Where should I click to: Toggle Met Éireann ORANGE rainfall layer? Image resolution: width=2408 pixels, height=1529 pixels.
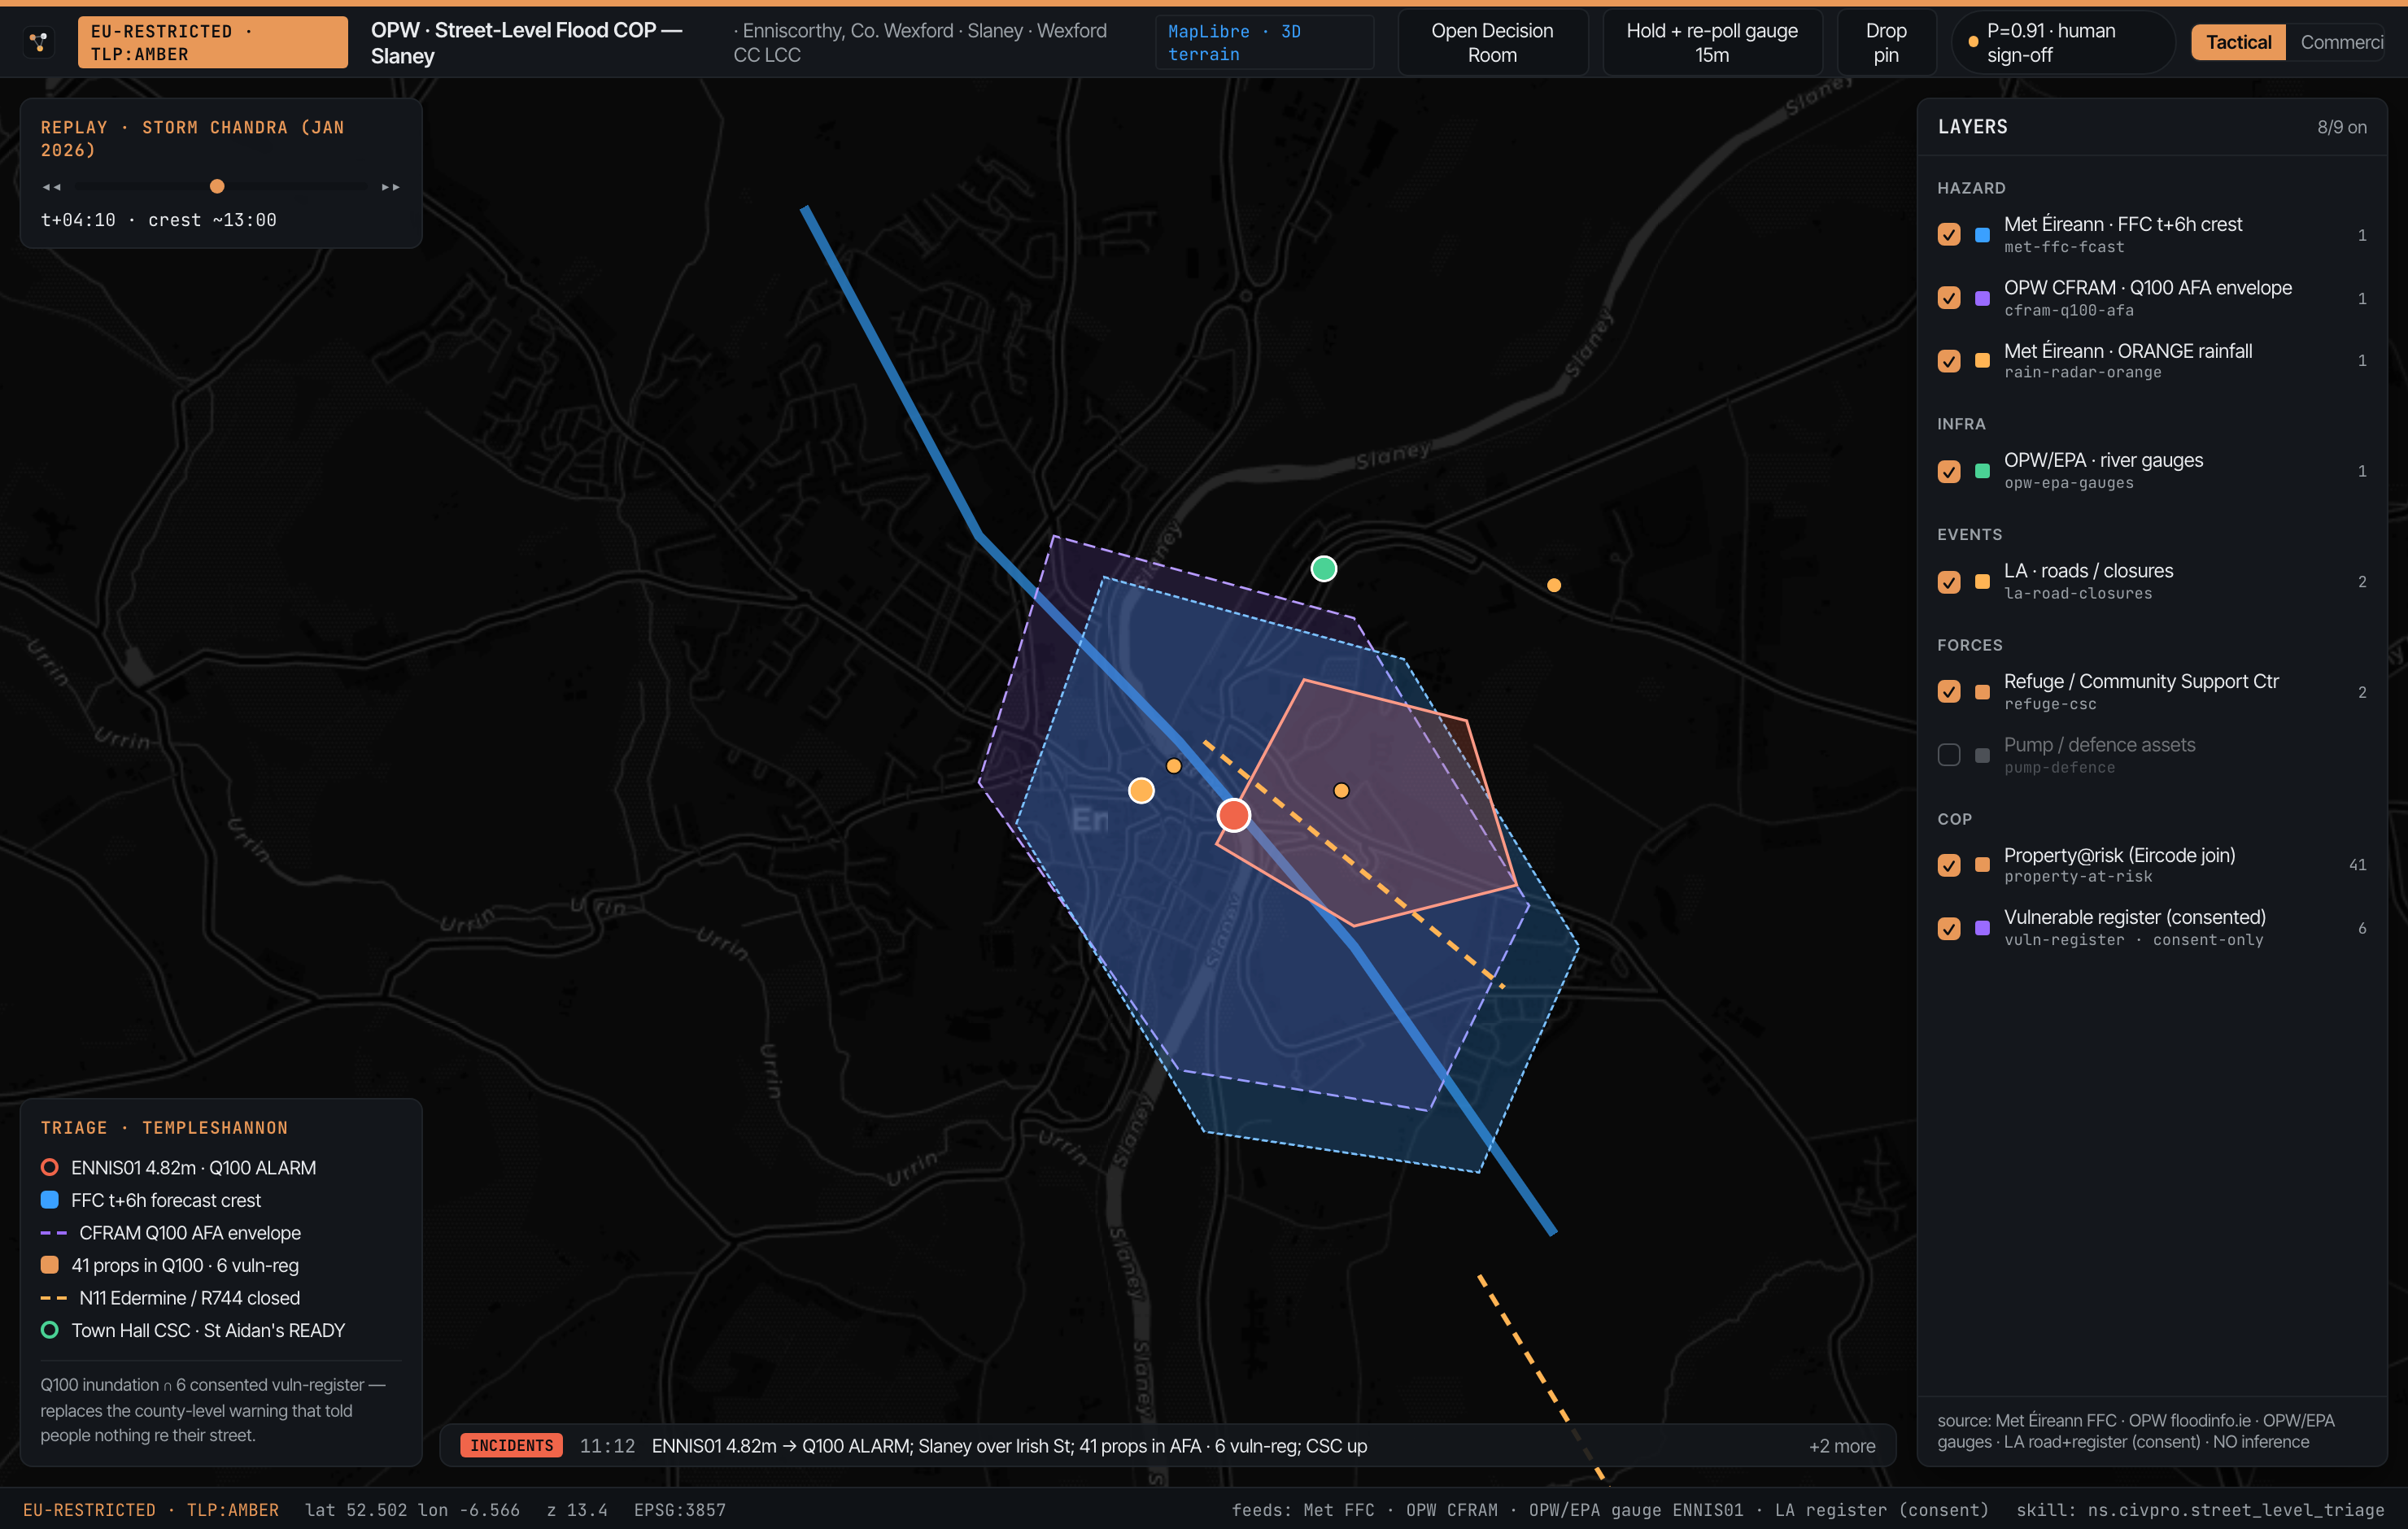[x=1949, y=361]
